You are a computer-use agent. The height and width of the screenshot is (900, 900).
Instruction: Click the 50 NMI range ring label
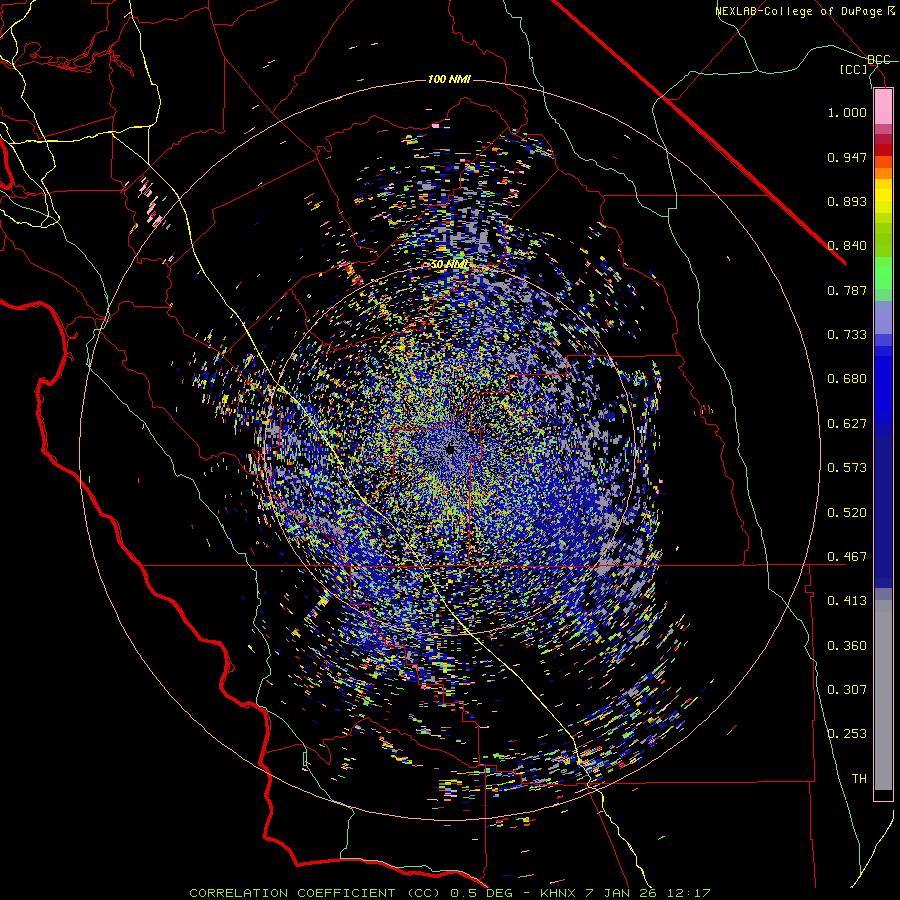point(449,265)
